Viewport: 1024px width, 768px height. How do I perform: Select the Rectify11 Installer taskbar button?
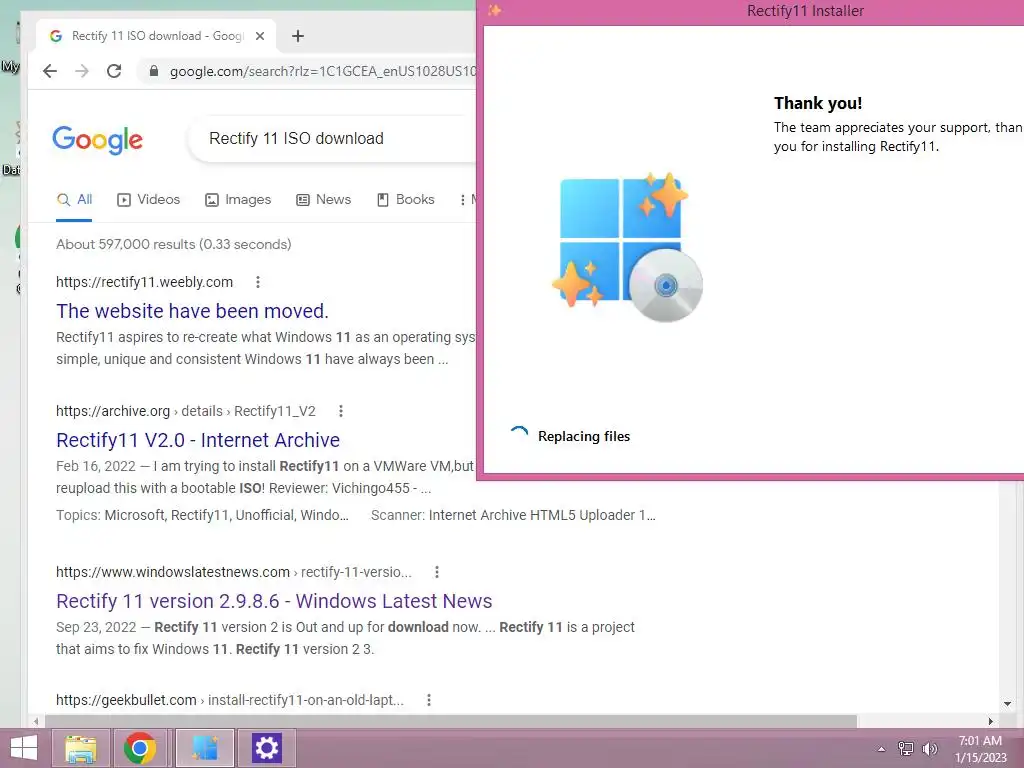(x=204, y=748)
